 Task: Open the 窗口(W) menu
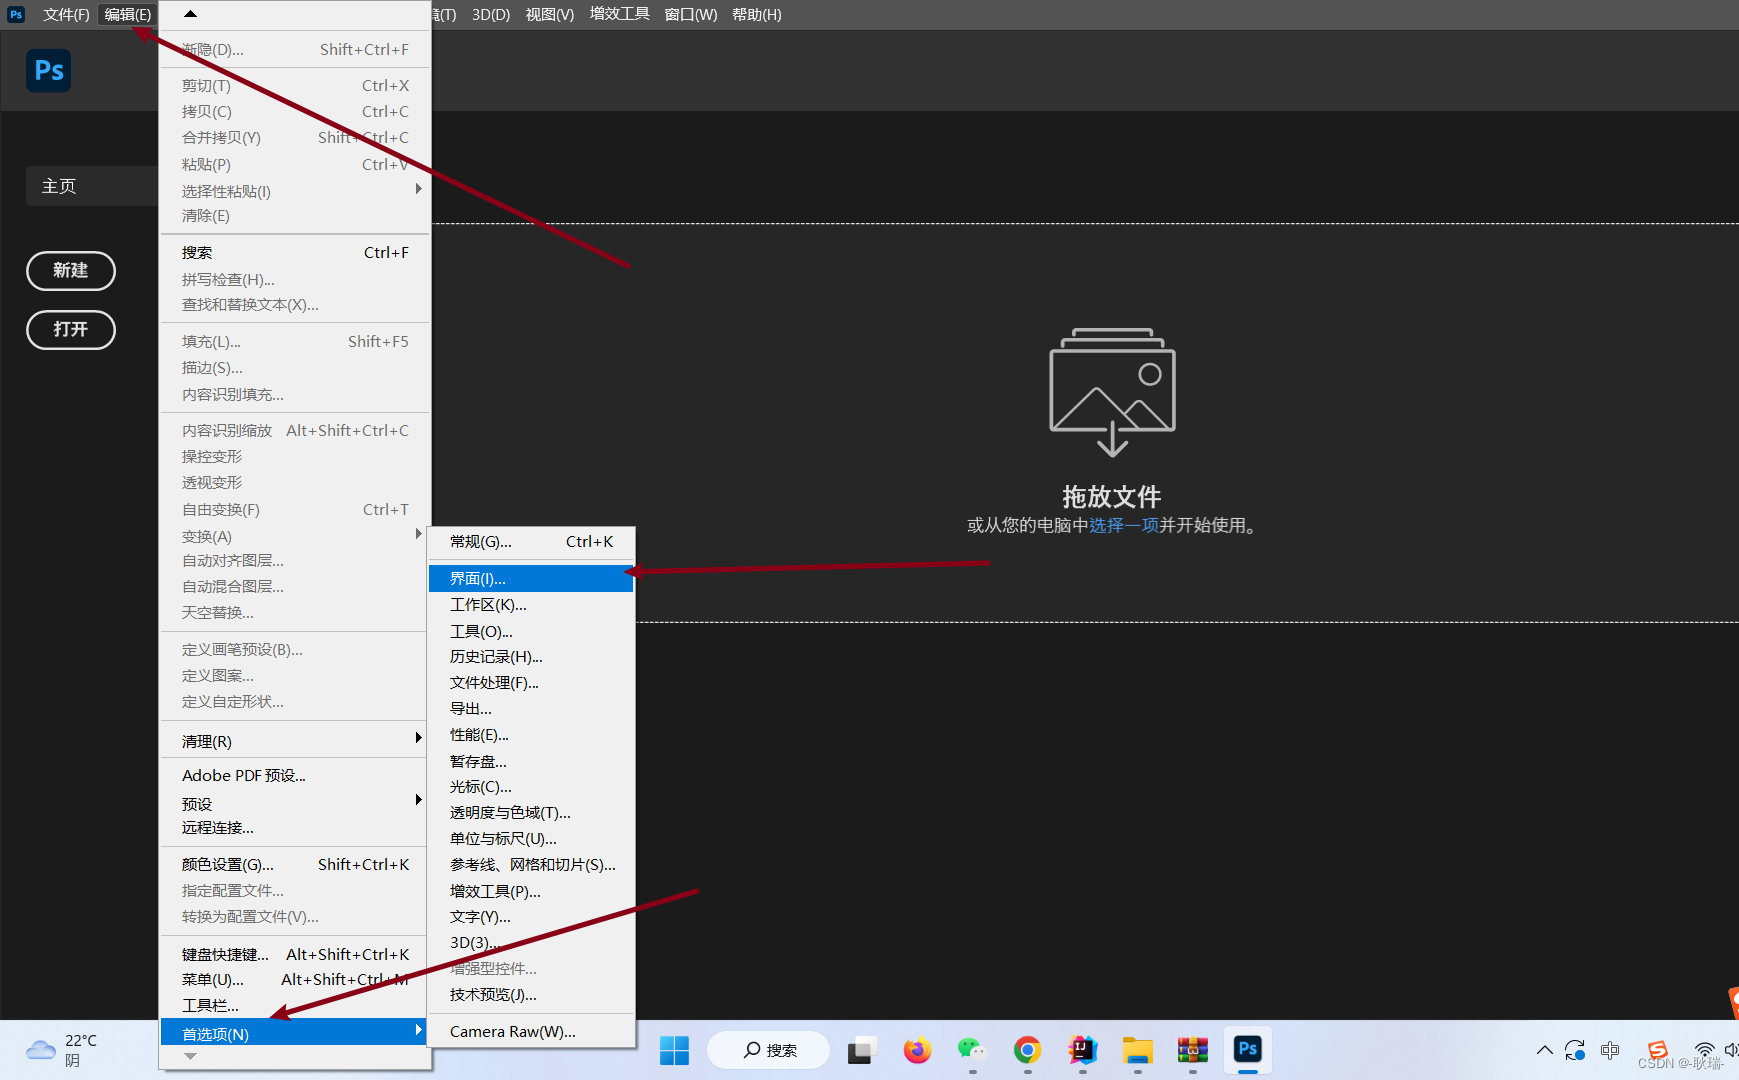click(x=691, y=14)
